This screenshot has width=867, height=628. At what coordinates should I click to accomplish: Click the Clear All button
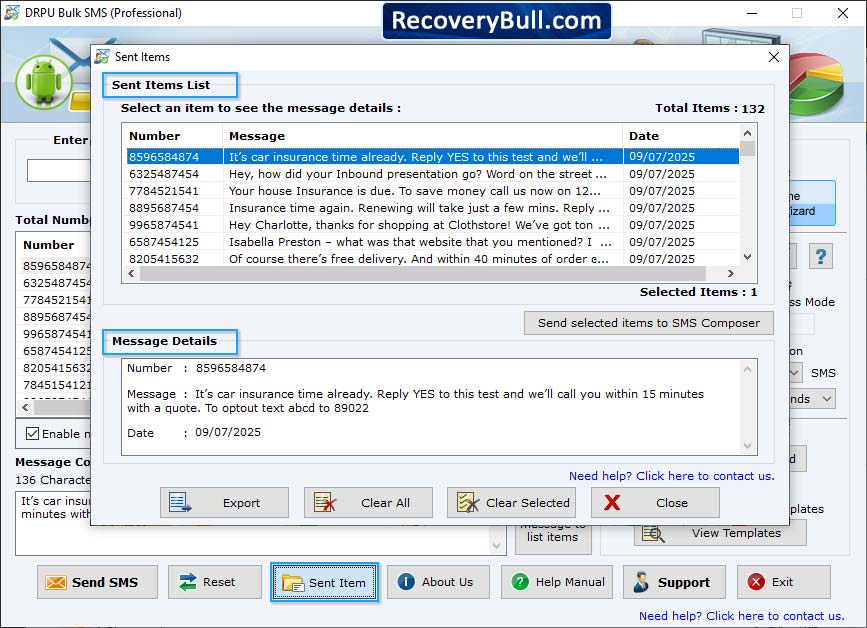(x=368, y=503)
